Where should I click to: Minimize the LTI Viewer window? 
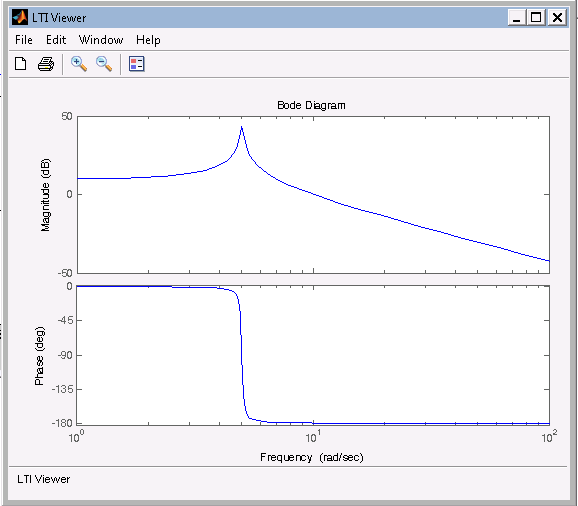click(x=516, y=17)
